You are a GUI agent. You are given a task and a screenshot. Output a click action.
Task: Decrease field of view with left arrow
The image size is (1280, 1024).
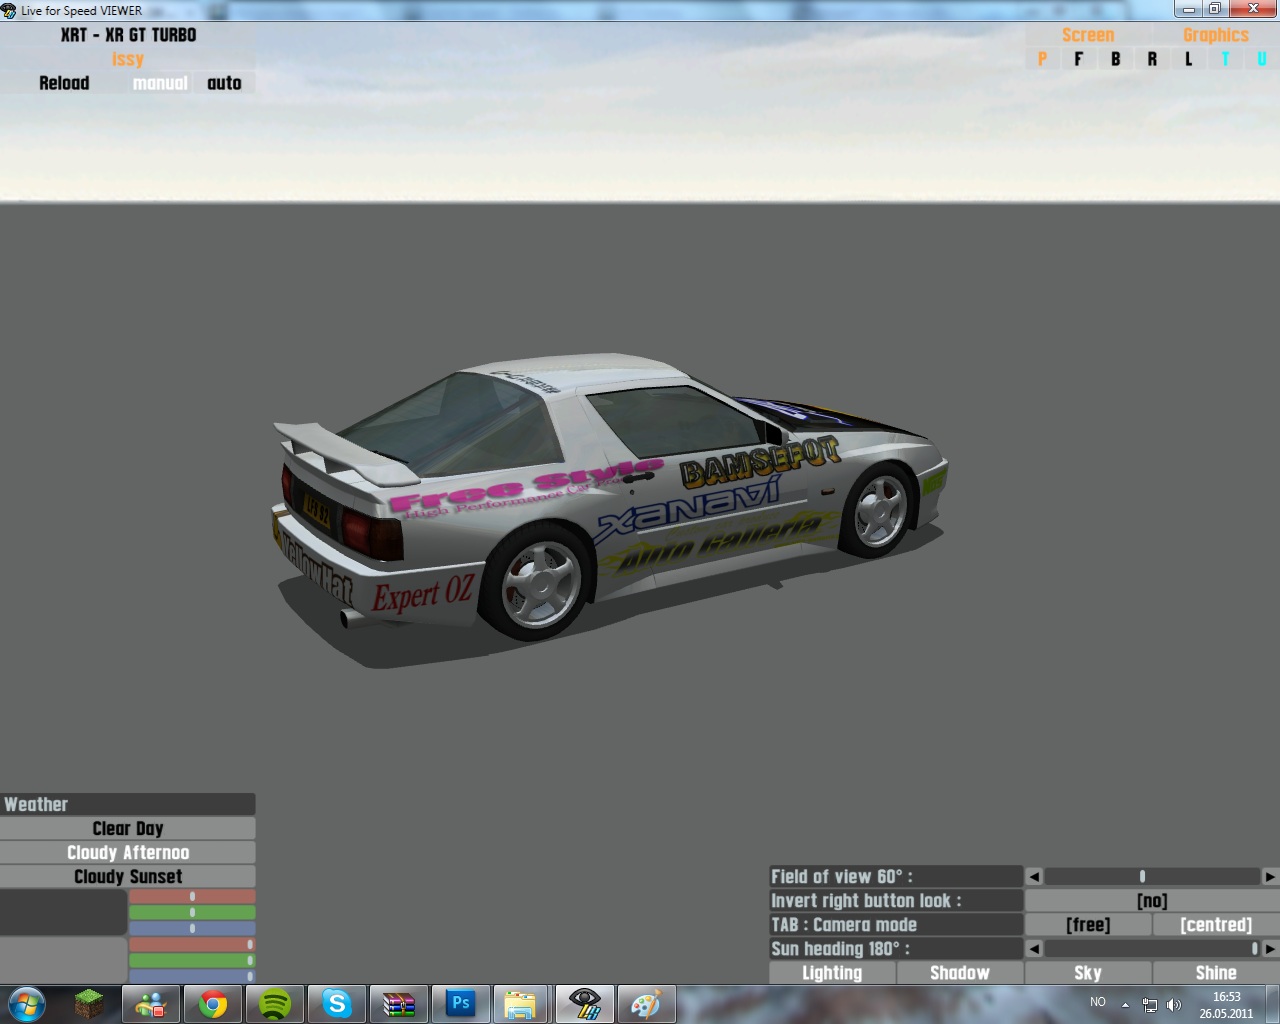point(1035,877)
